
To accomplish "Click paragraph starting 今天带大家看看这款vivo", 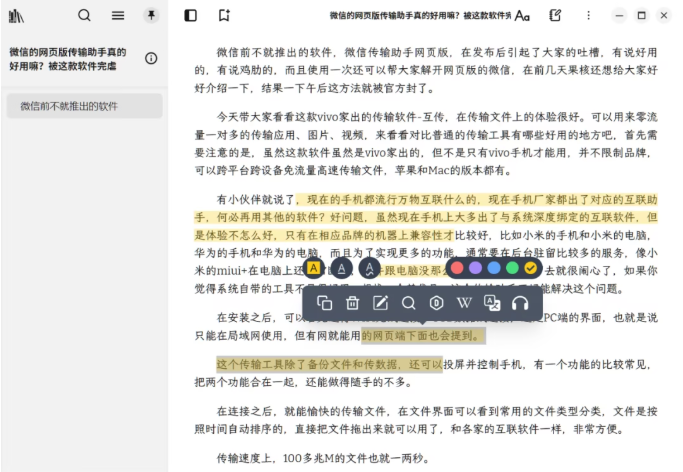I will (426, 144).
